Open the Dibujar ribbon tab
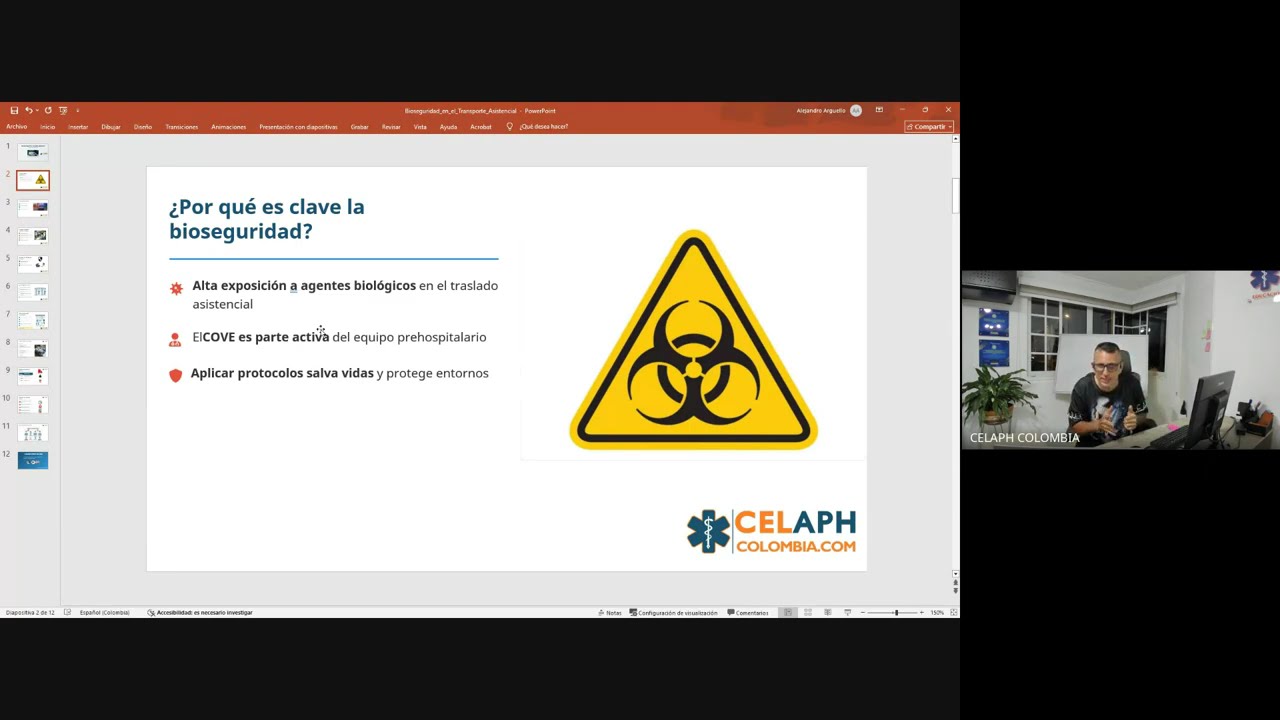Viewport: 1280px width, 720px height. 111,127
